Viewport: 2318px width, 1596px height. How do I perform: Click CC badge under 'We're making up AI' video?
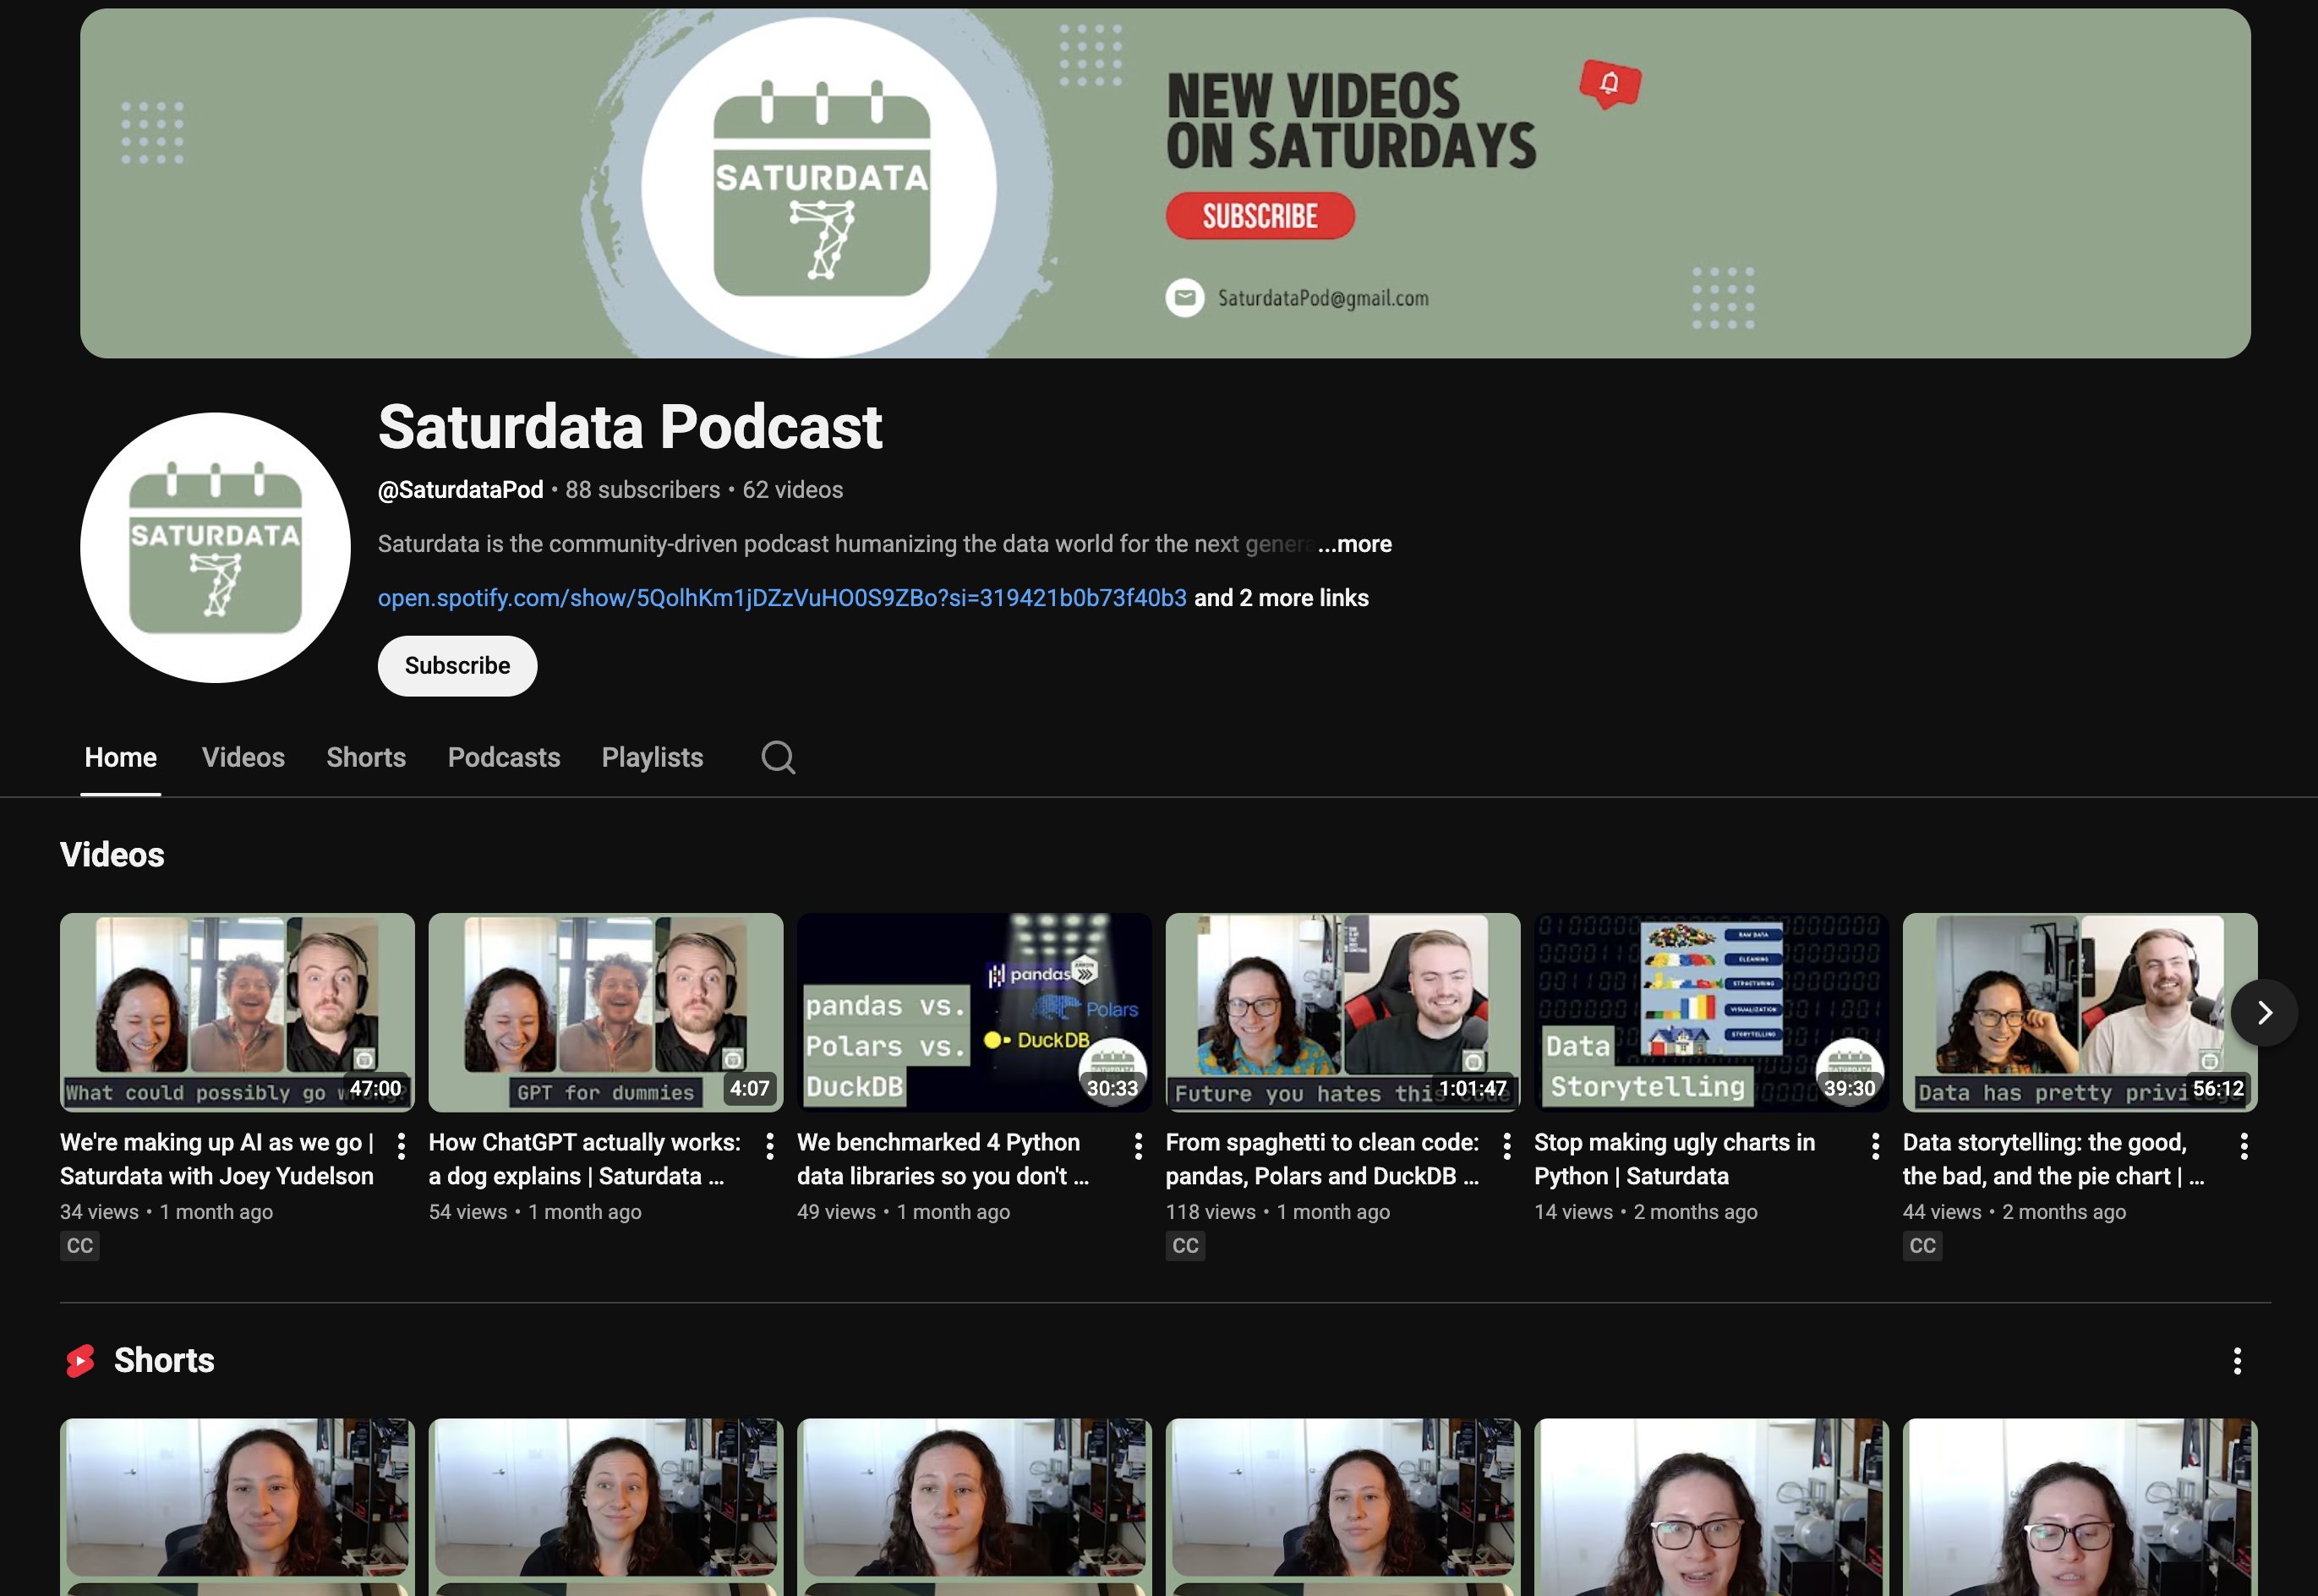[x=79, y=1246]
